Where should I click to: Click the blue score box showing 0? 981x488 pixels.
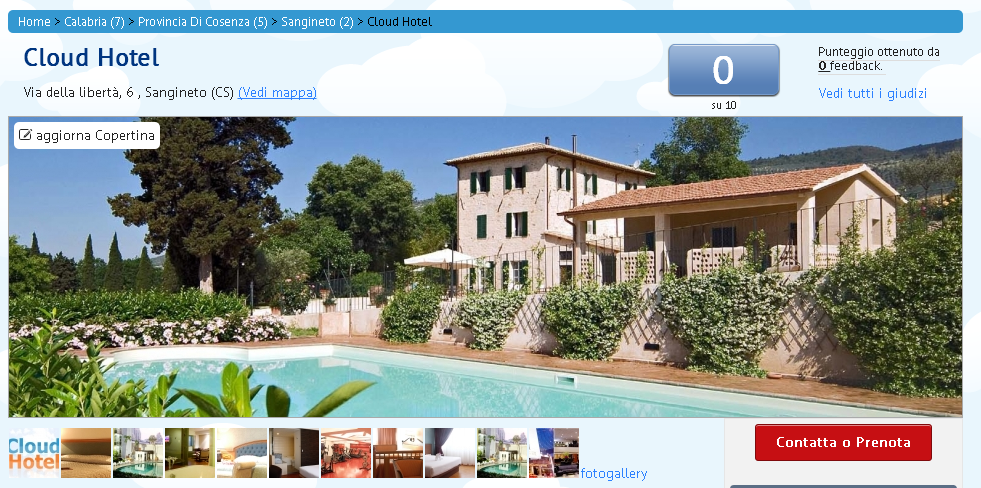pyautogui.click(x=723, y=70)
